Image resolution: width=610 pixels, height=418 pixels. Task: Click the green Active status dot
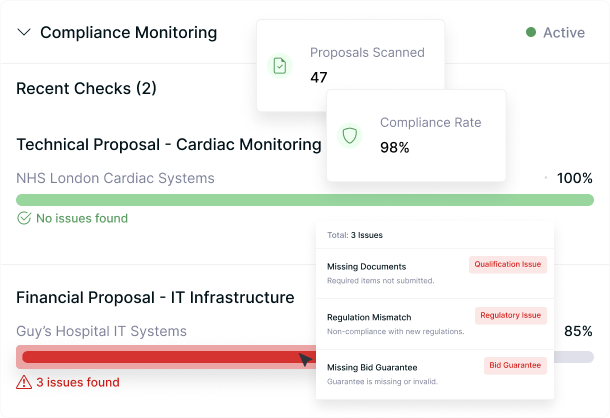[531, 32]
